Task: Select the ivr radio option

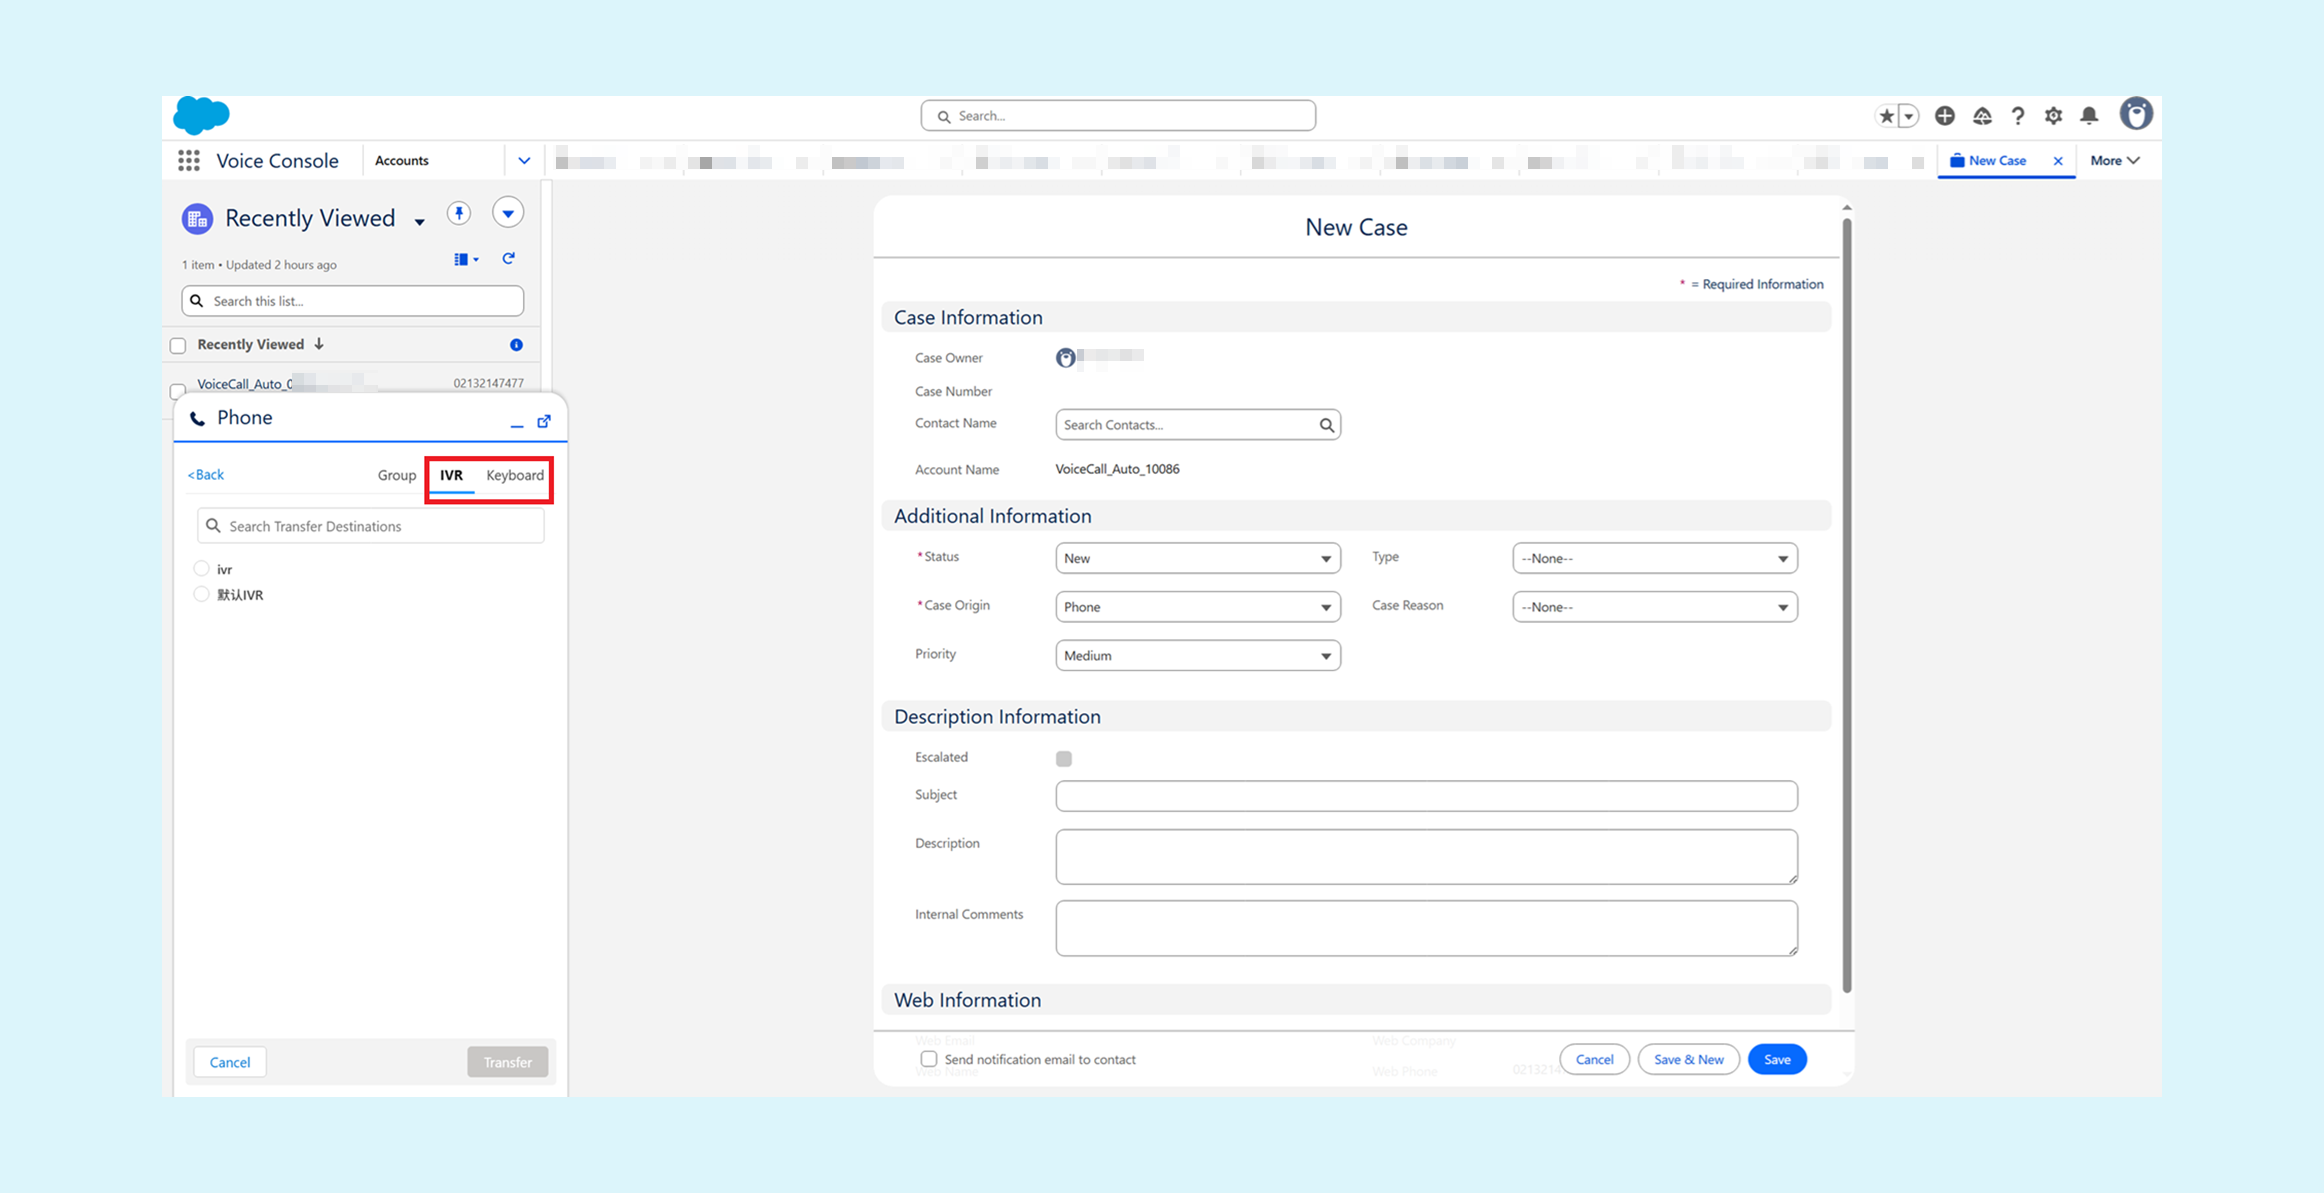Action: [202, 568]
